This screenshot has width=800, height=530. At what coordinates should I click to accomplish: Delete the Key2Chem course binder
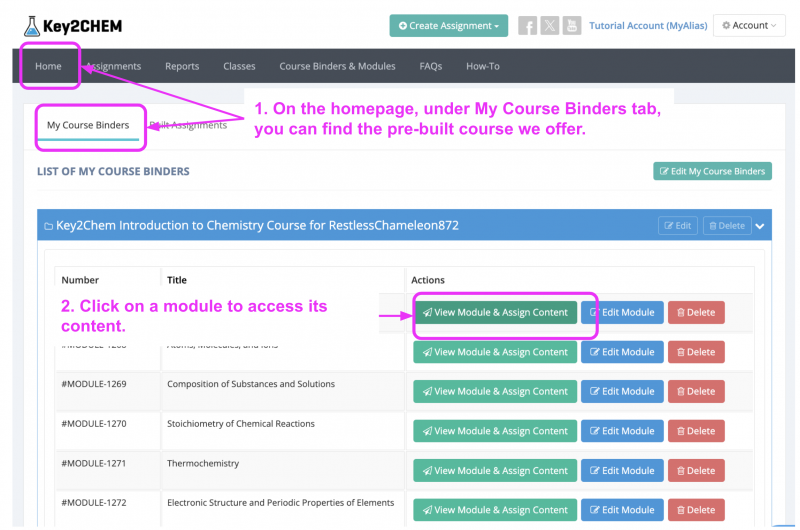[x=726, y=226]
